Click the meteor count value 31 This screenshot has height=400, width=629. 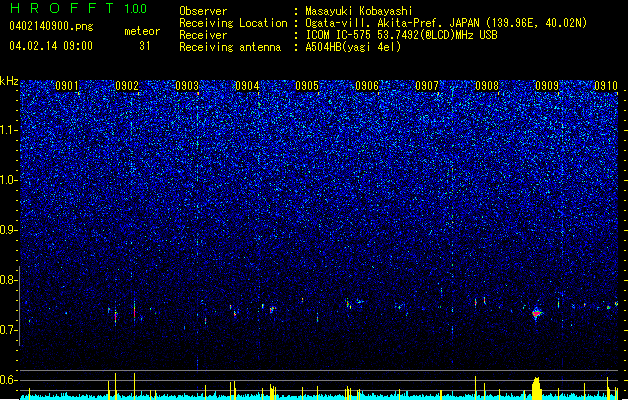point(145,46)
